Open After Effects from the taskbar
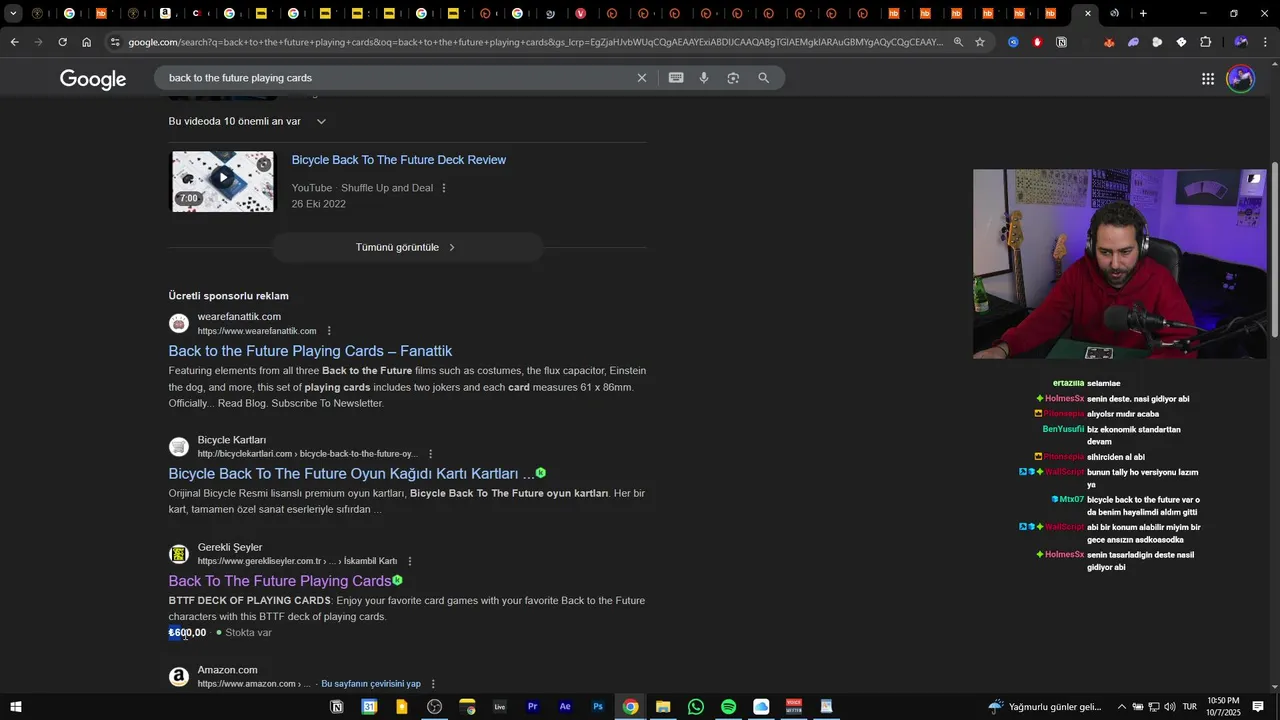 (x=565, y=707)
